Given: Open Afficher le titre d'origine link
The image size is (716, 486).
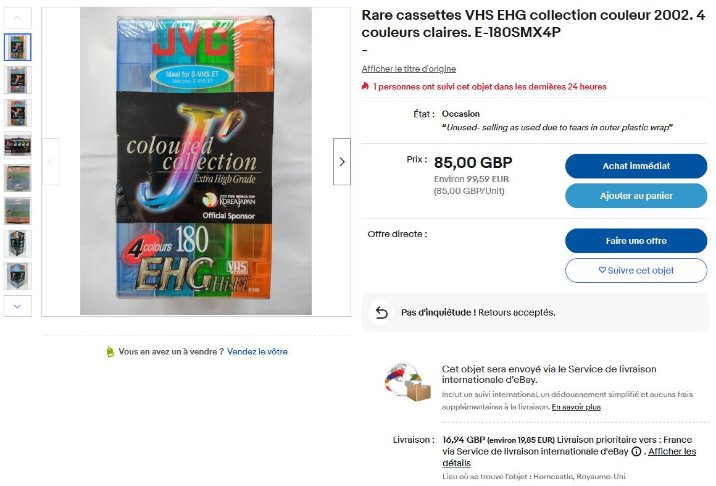Looking at the screenshot, I should pyautogui.click(x=408, y=69).
